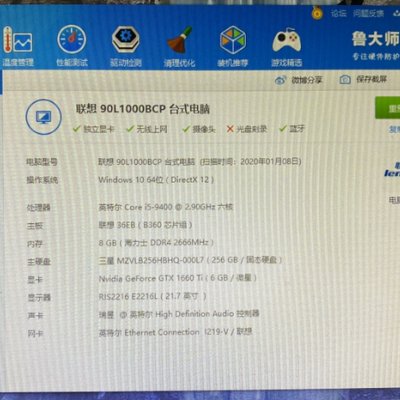Click the 微博分享 Weibo share button
Screen dimensions: 400x400
click(x=298, y=80)
